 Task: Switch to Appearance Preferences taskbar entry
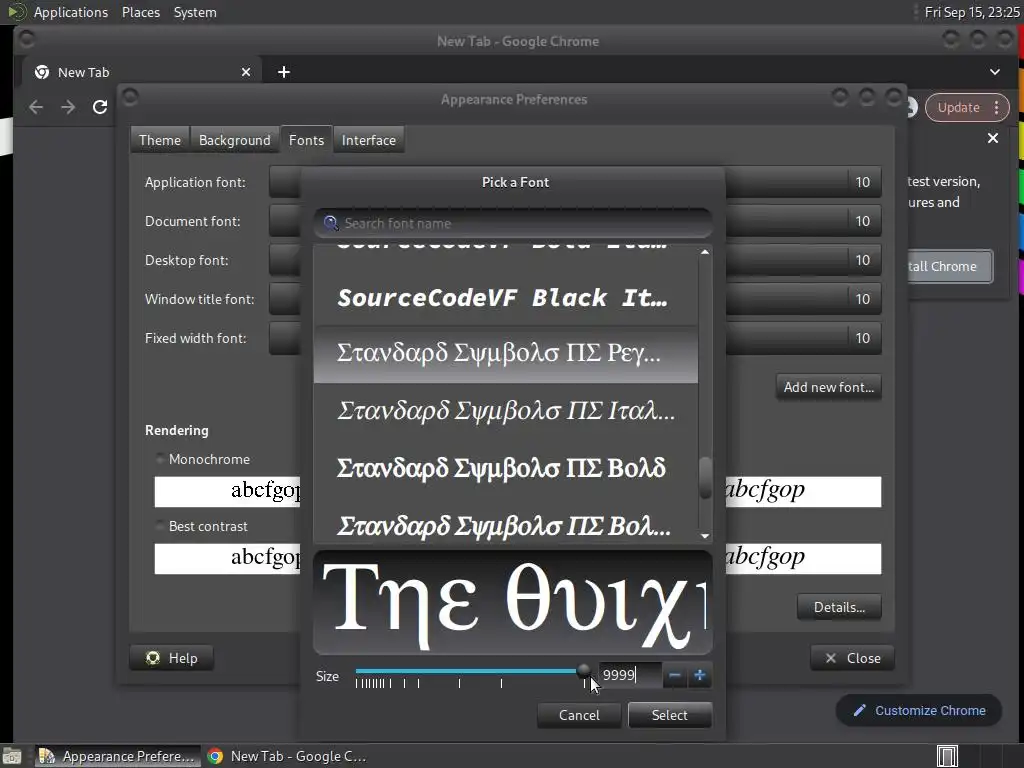coord(118,756)
